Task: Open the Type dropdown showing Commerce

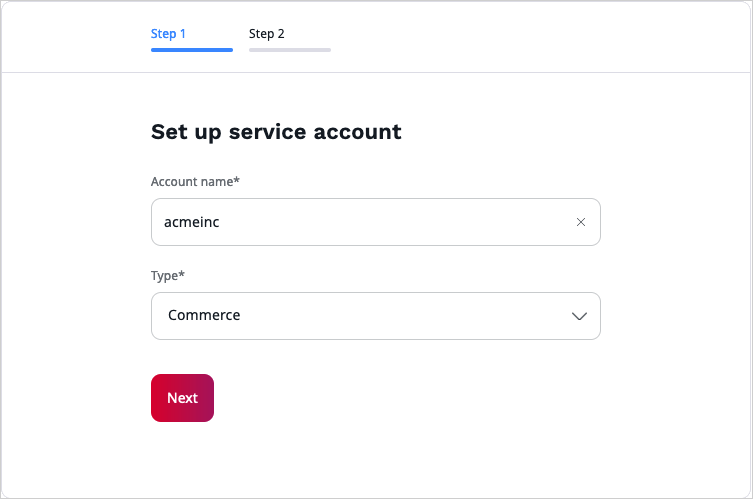Action: click(x=375, y=316)
